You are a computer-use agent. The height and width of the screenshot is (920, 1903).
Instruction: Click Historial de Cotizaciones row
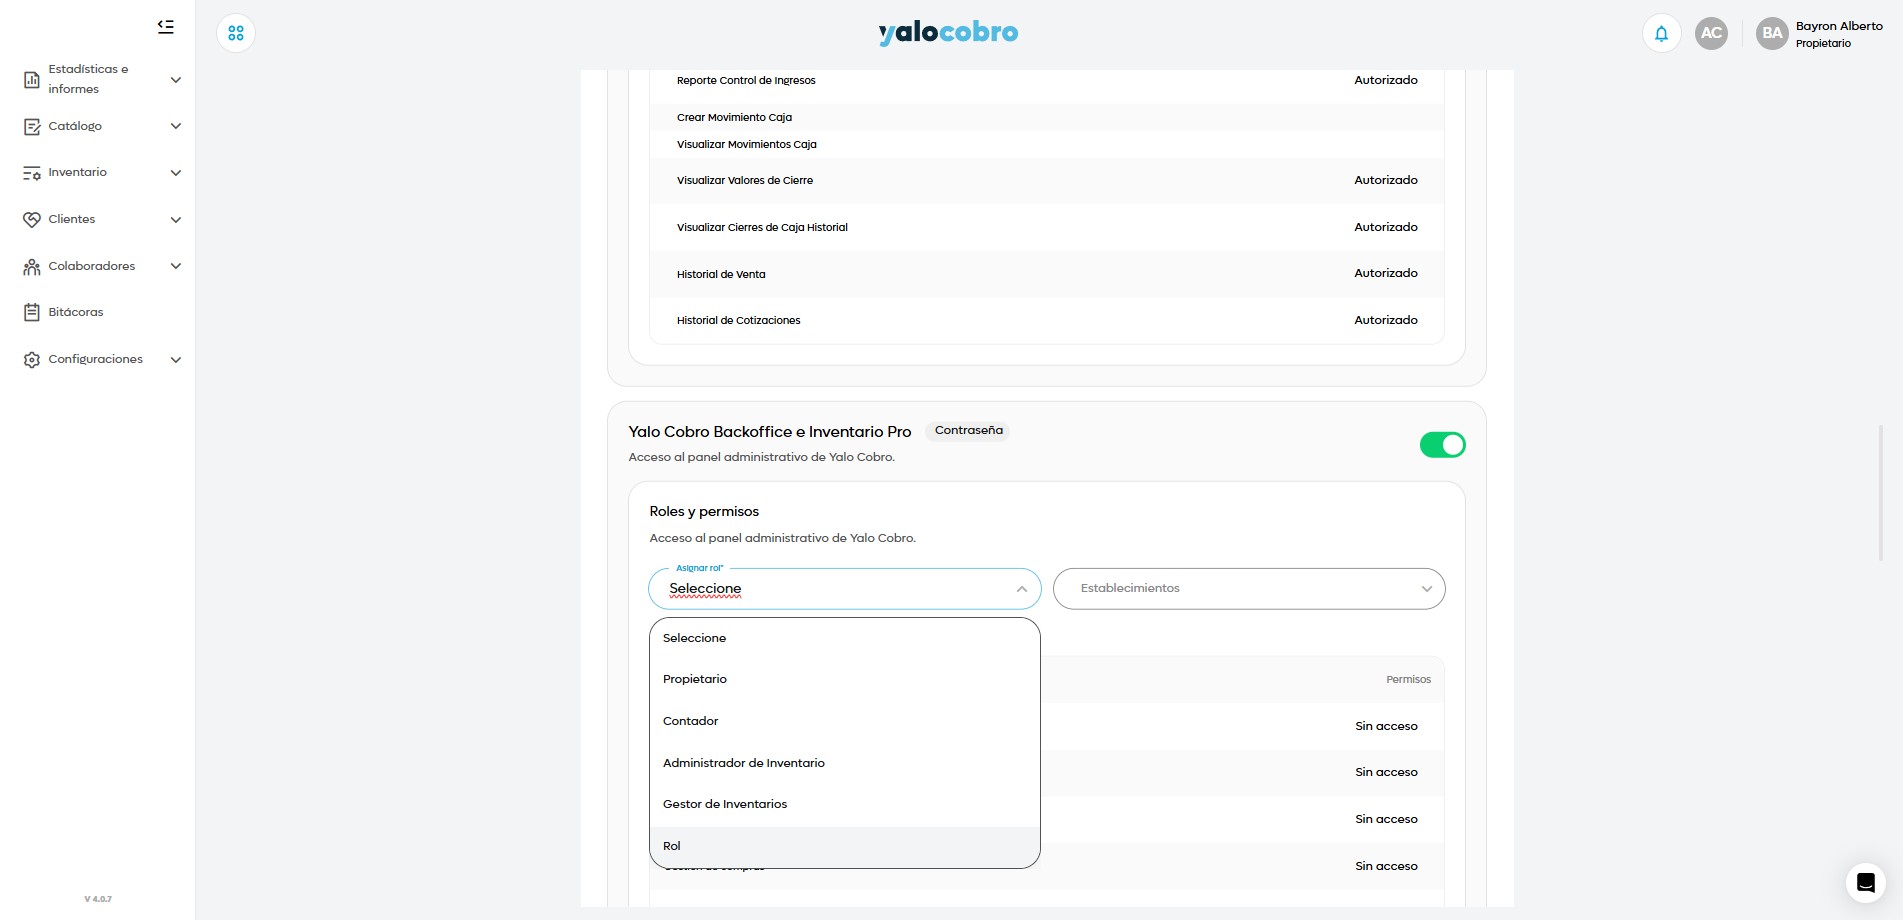coord(1046,320)
